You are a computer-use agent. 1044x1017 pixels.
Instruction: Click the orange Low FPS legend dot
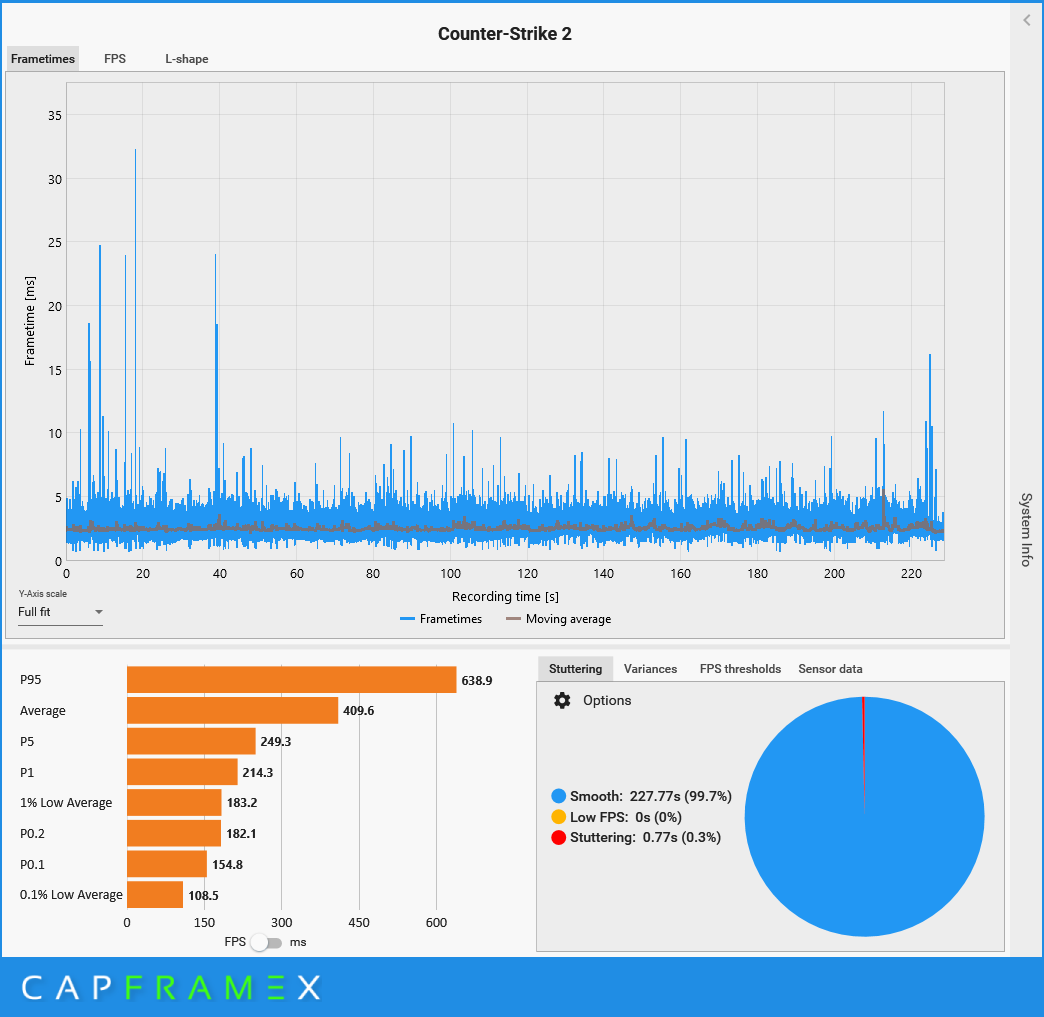tap(559, 817)
